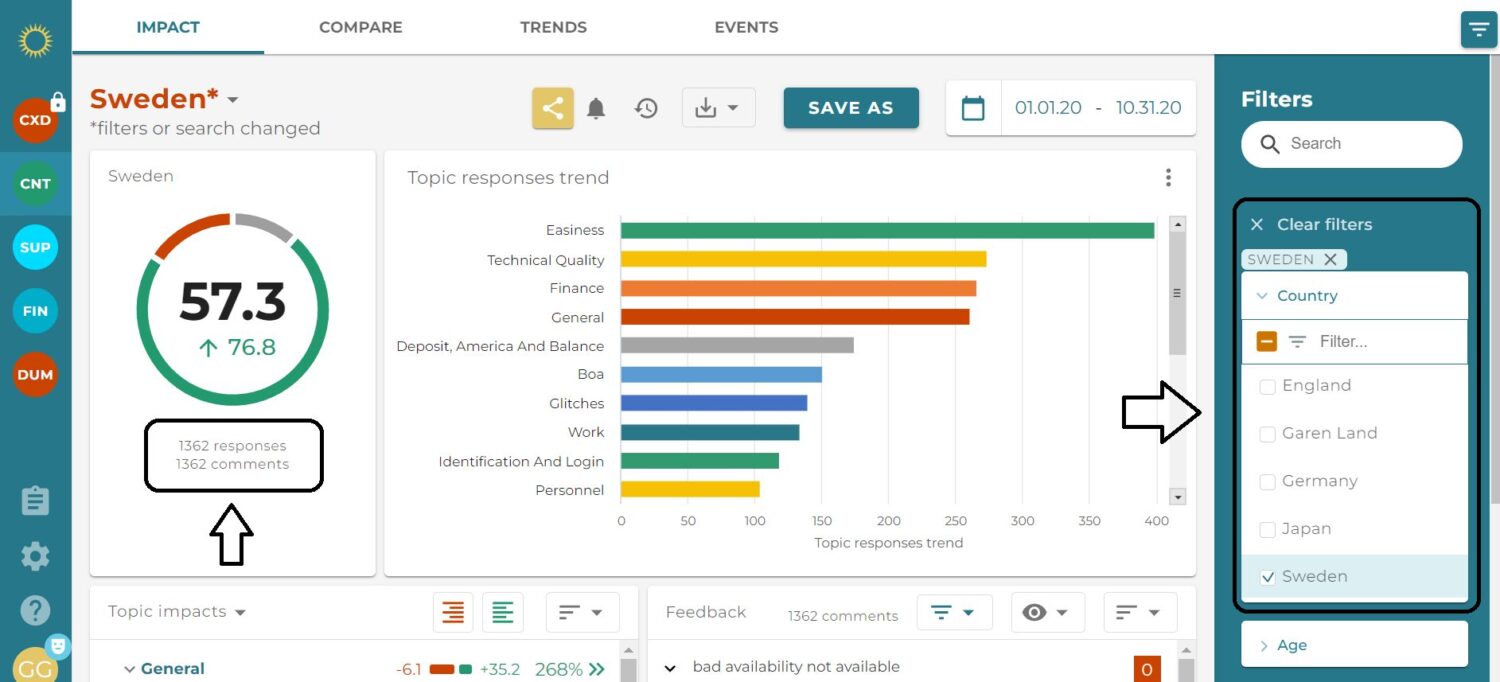The height and width of the screenshot is (682, 1500).
Task: Click the orange 0 badge on feedback comment
Action: click(x=1147, y=670)
